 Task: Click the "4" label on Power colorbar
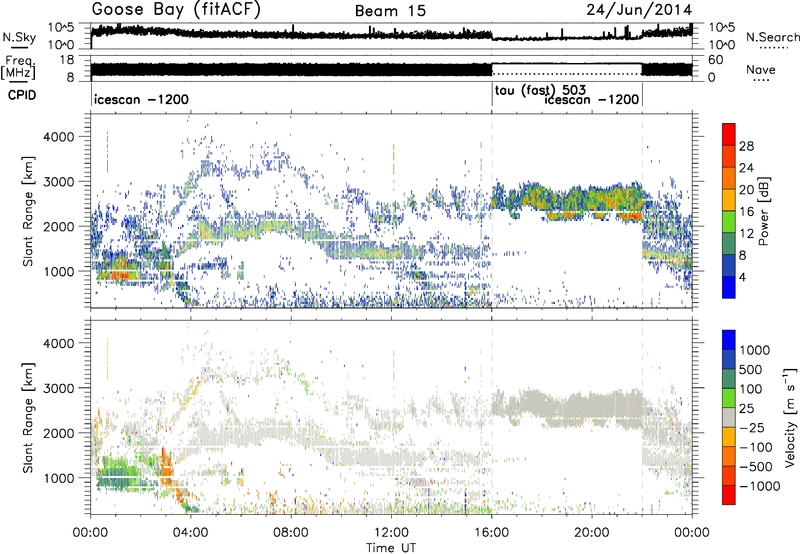pos(742,277)
